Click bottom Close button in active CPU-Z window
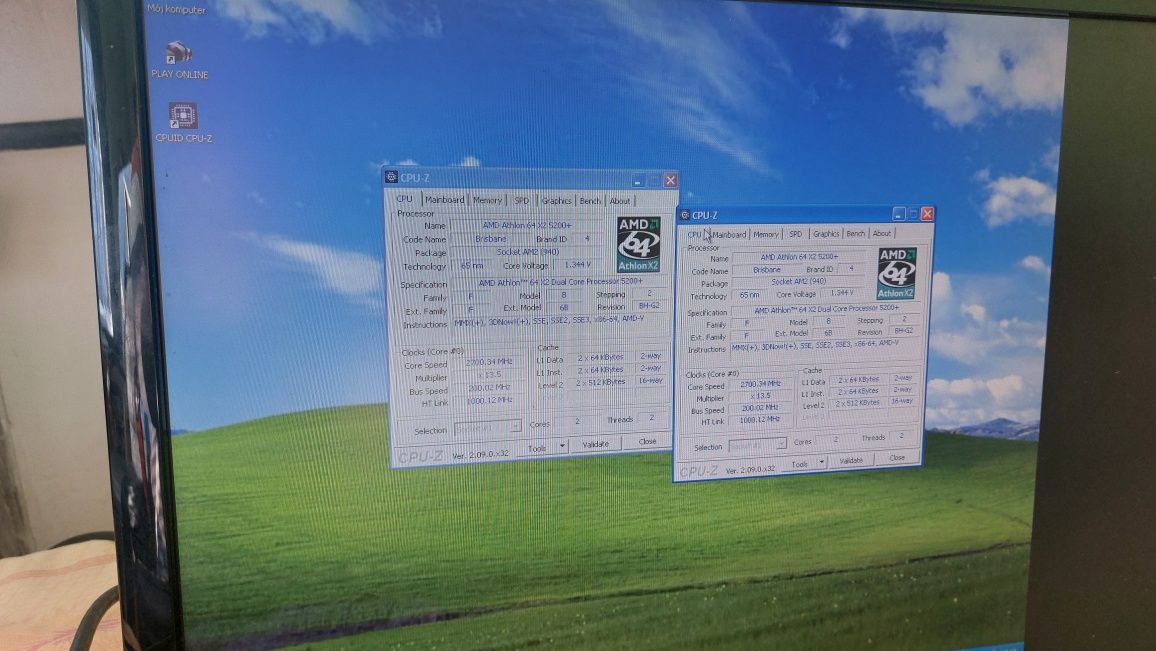 [896, 458]
